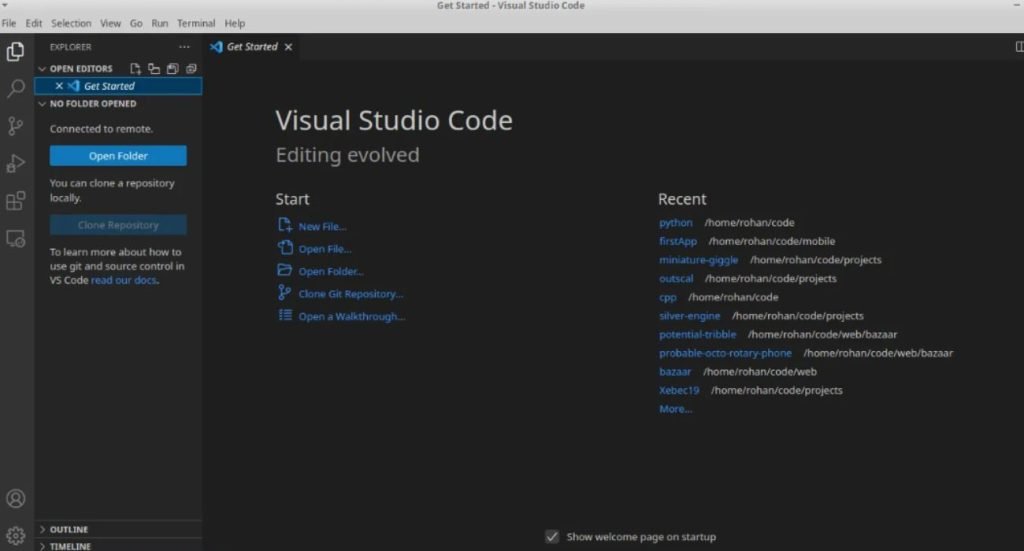Open recent project Xebec19
The image size is (1024, 551).
(679, 390)
